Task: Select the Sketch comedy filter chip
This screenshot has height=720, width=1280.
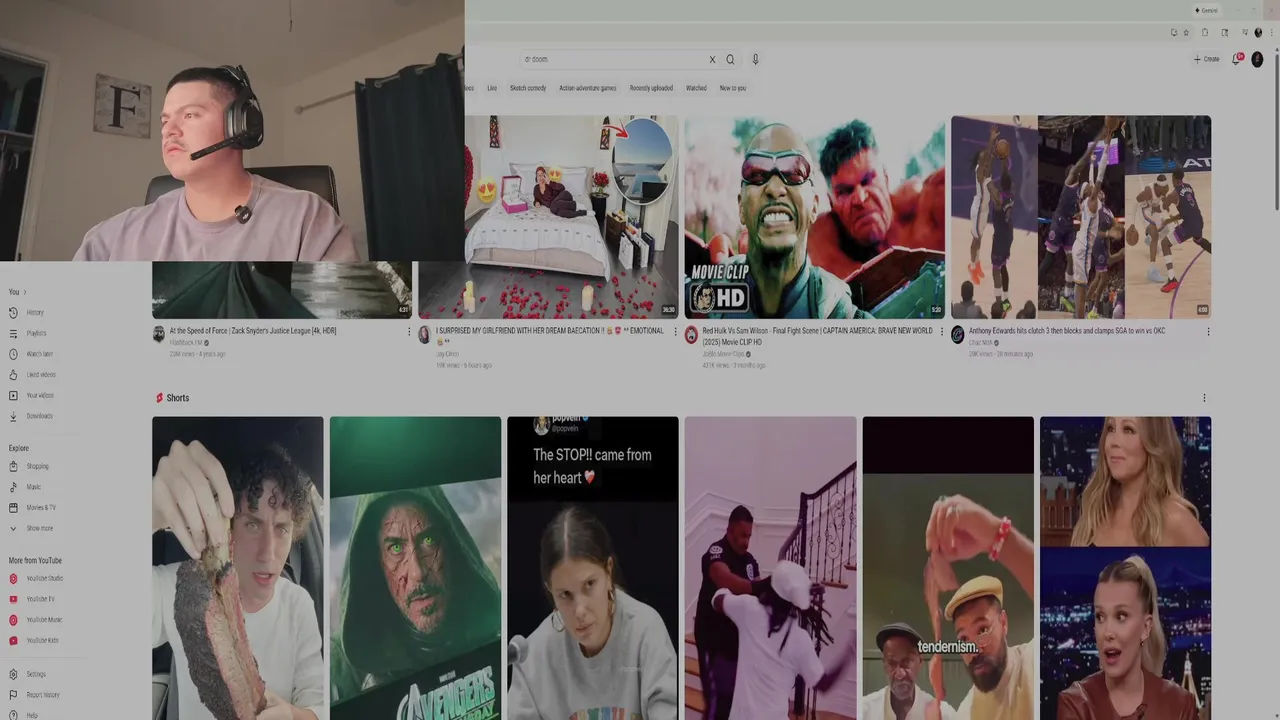Action: click(x=528, y=88)
